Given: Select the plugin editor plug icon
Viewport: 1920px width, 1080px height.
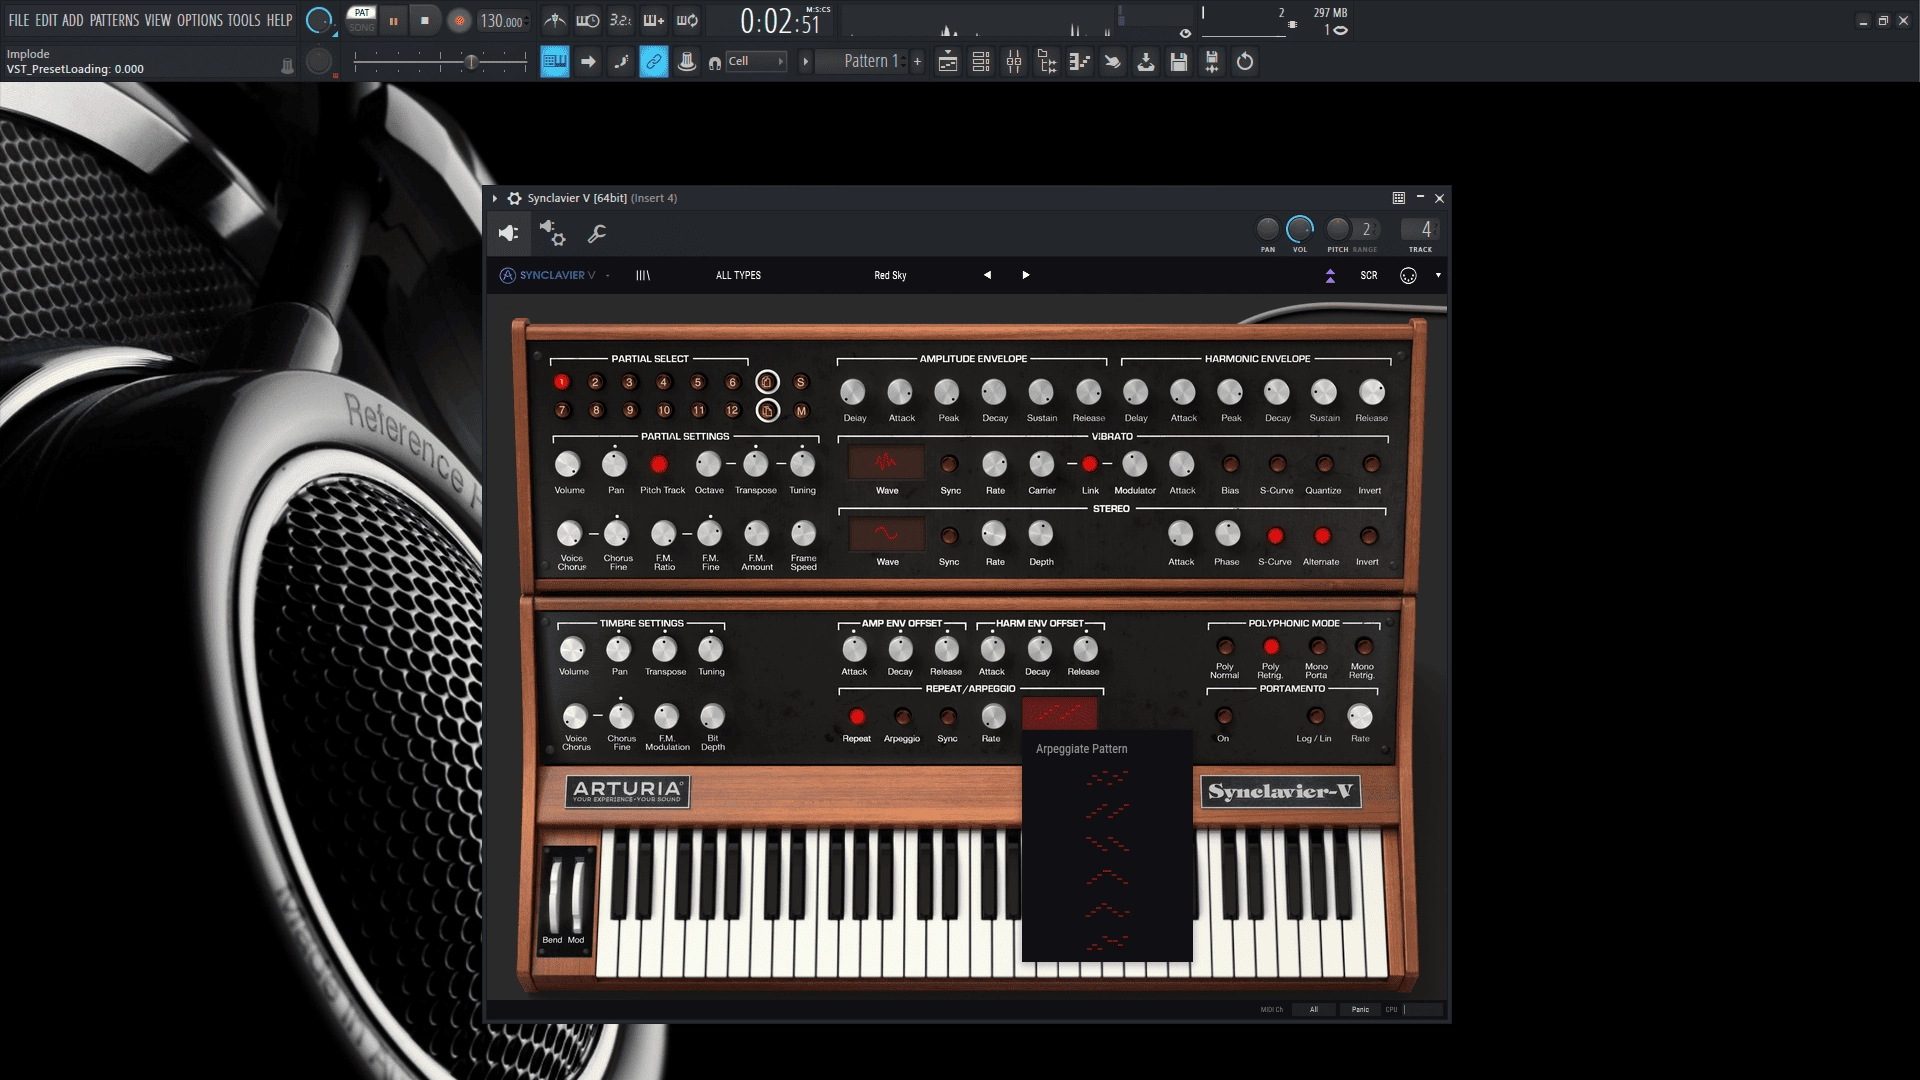Looking at the screenshot, I should pos(509,233).
